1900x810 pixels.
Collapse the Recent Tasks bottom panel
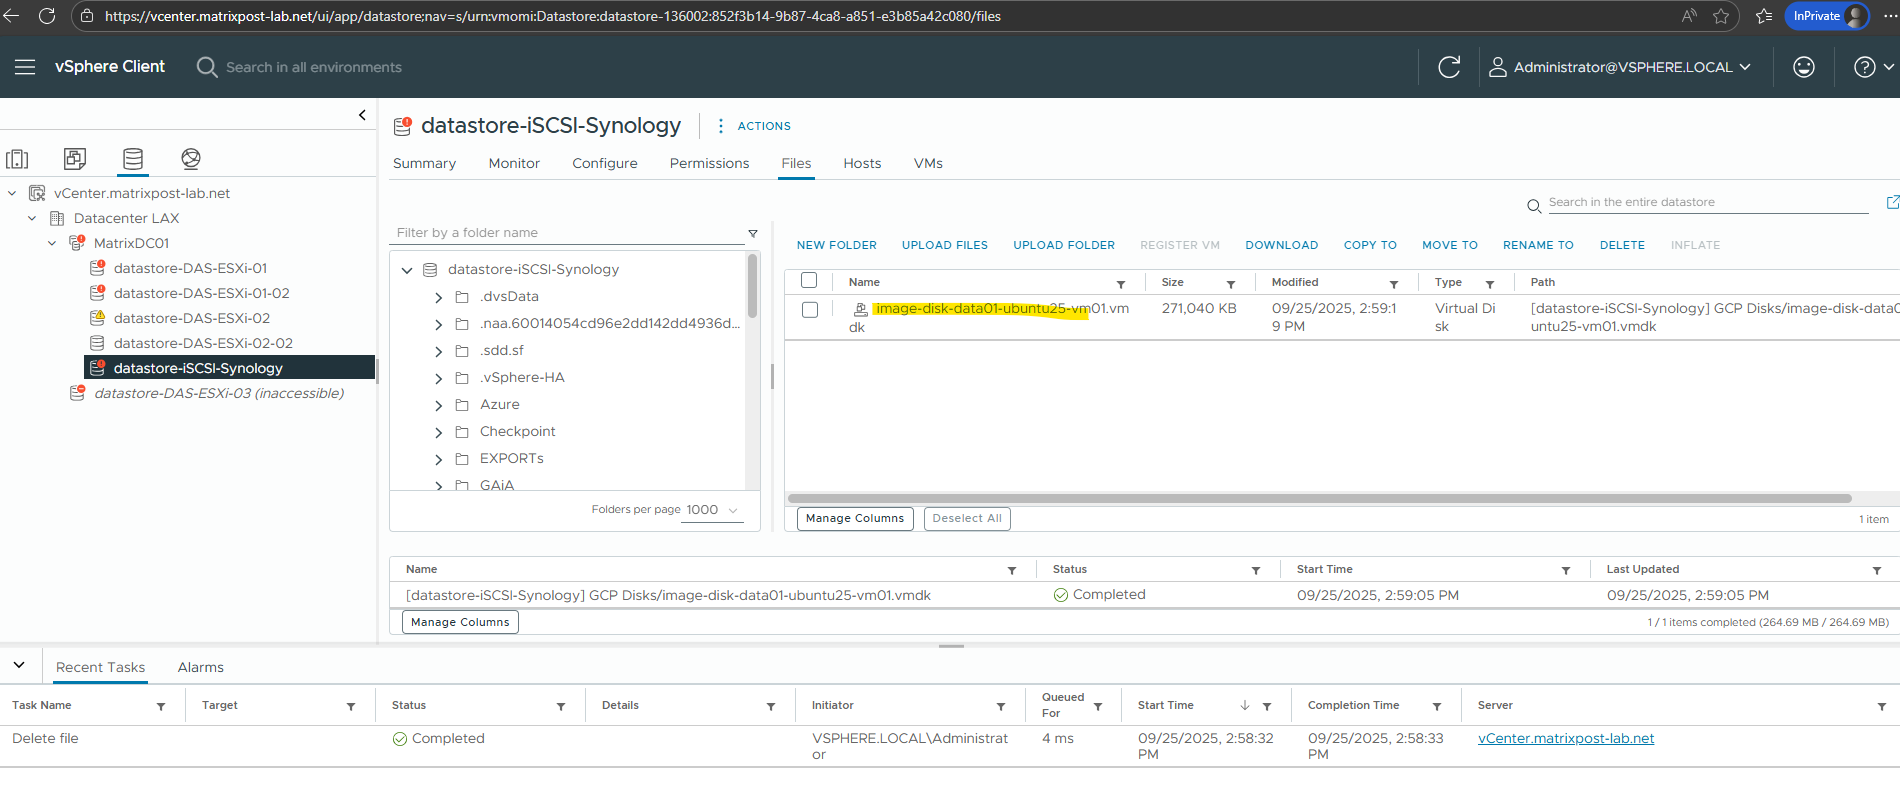19,665
